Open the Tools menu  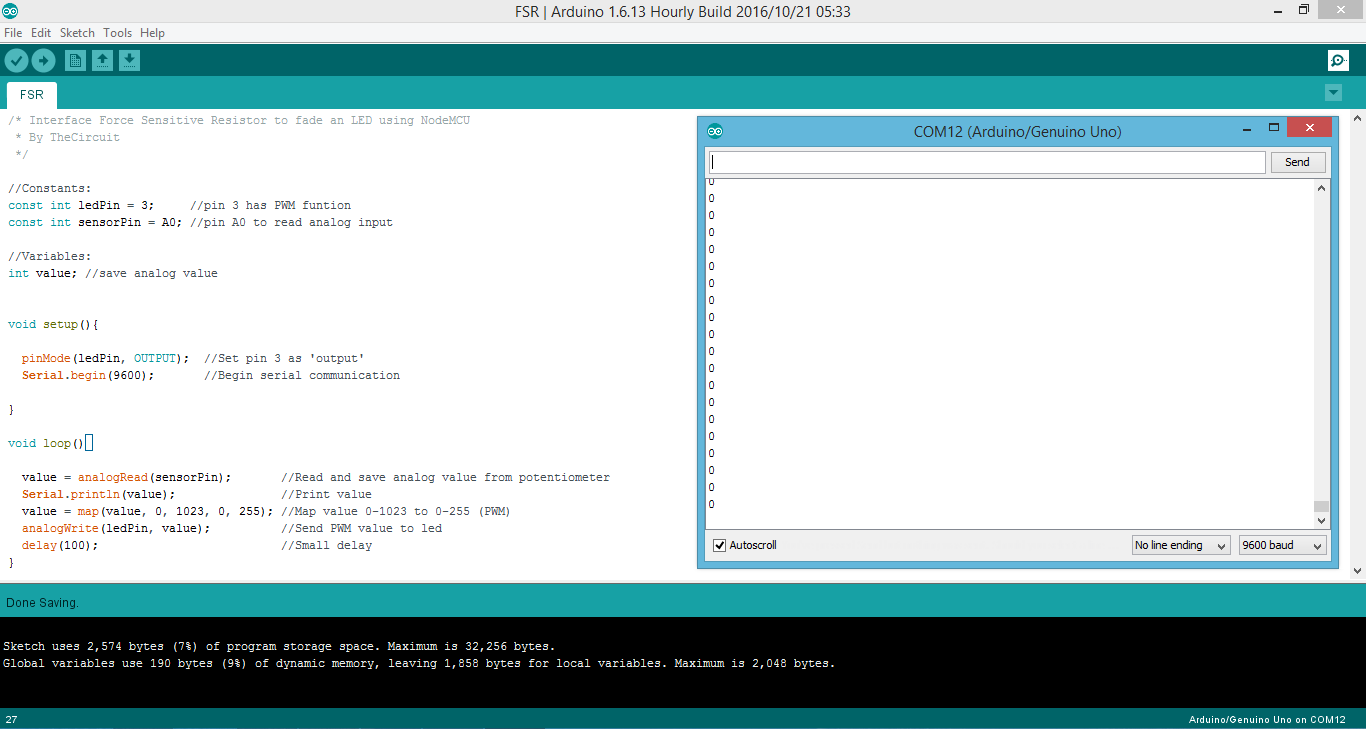pos(117,33)
